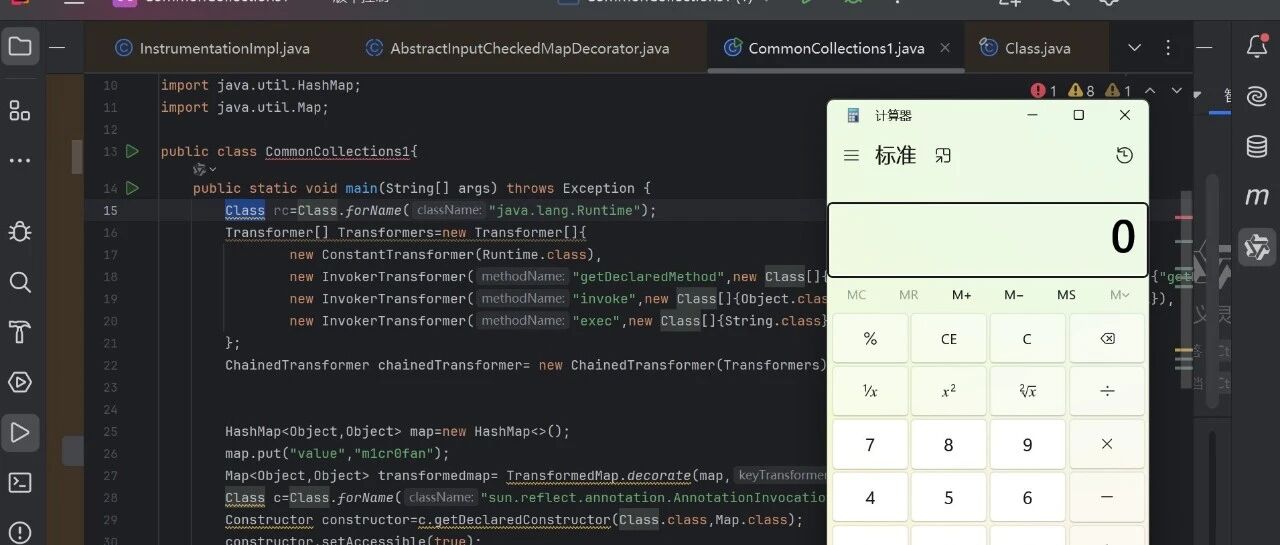Click Calculator digit 5 button
1280x545 pixels.
coord(949,496)
